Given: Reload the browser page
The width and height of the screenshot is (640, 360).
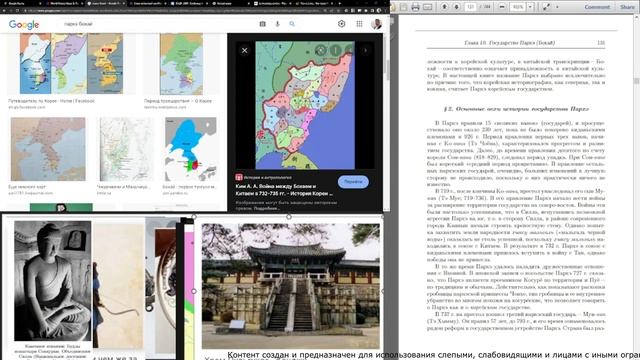Looking at the screenshot, I should (x=17, y=10).
